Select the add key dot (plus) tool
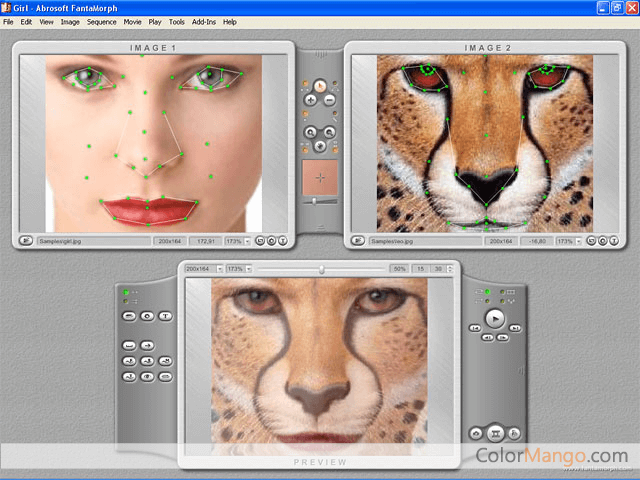The image size is (640, 480). (311, 100)
